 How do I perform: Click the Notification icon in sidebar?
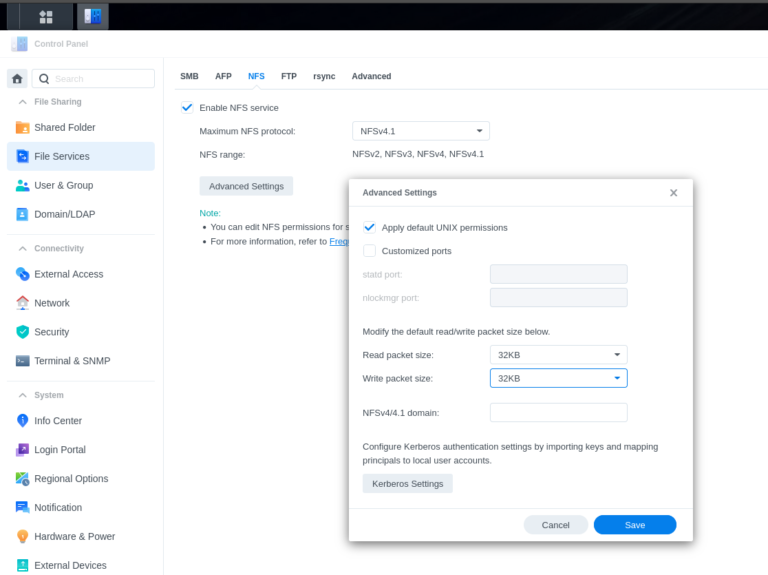[x=23, y=507]
